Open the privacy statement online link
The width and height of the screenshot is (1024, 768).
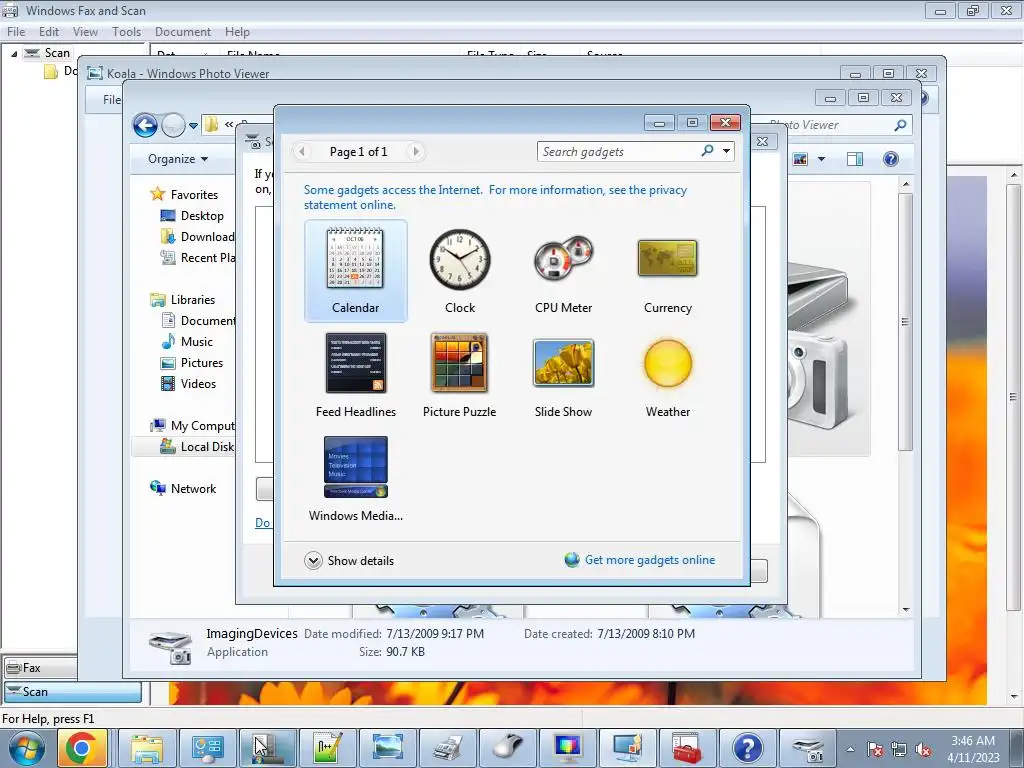tap(495, 197)
